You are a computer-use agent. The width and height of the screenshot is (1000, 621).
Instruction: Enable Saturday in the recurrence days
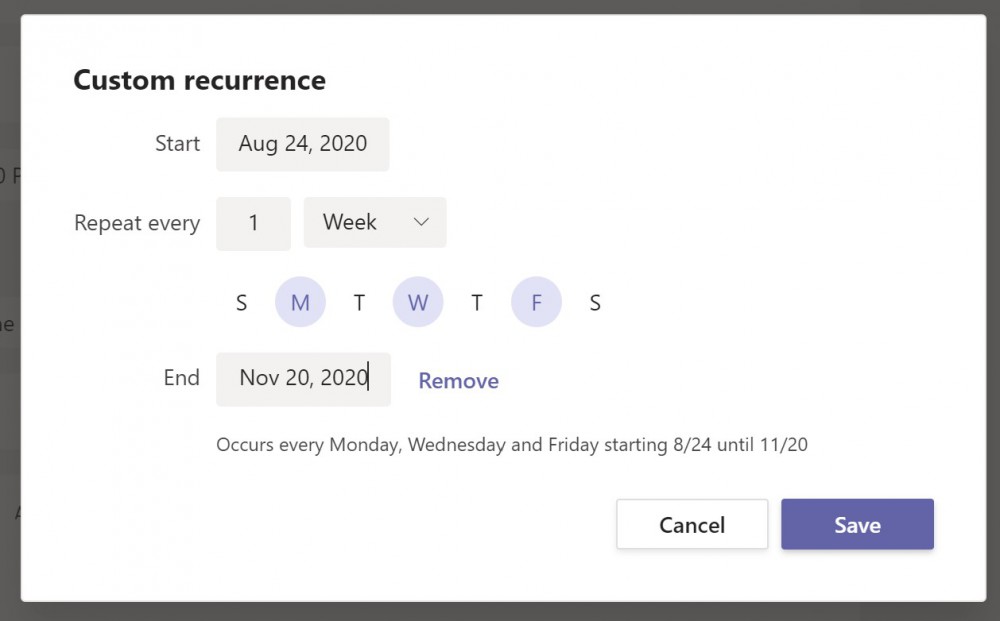point(595,301)
